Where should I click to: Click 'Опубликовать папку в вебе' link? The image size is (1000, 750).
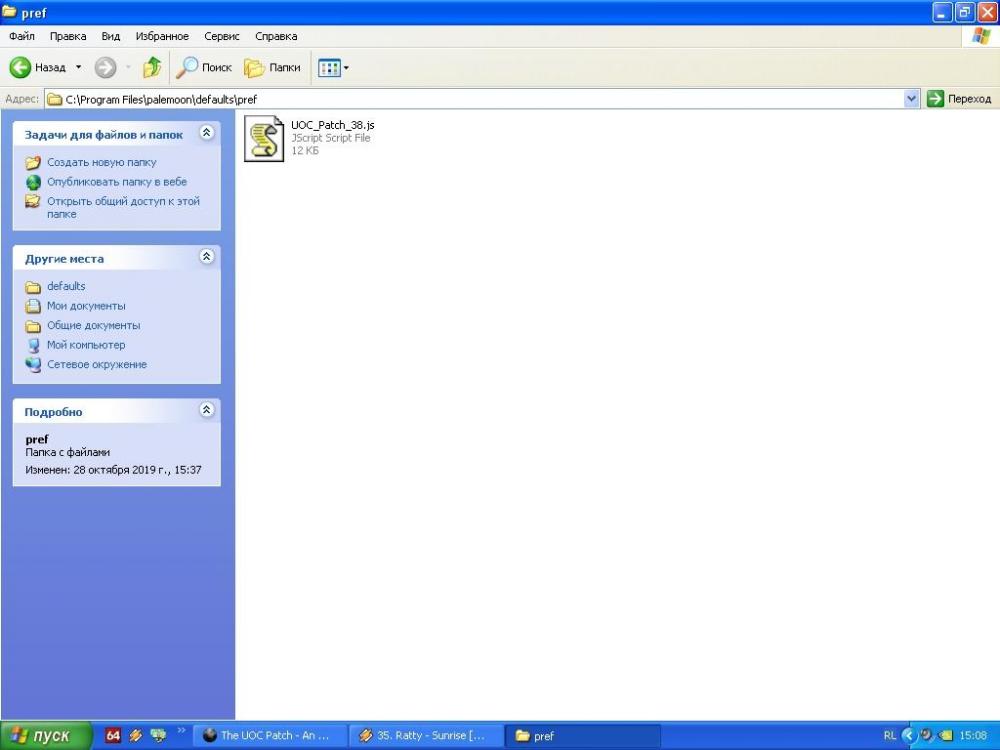click(116, 182)
